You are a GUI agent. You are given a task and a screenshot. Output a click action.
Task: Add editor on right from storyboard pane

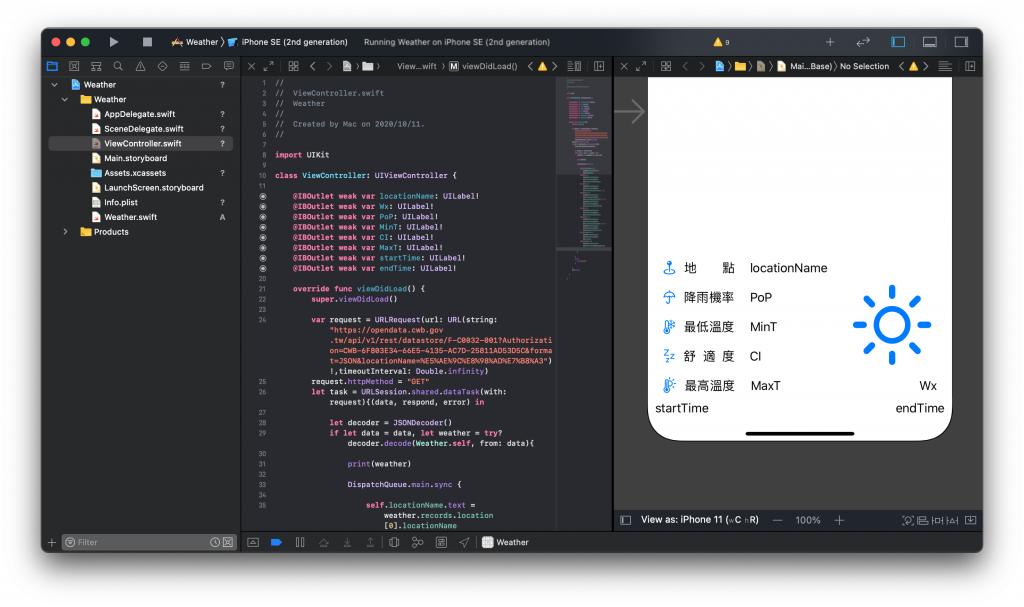point(970,66)
